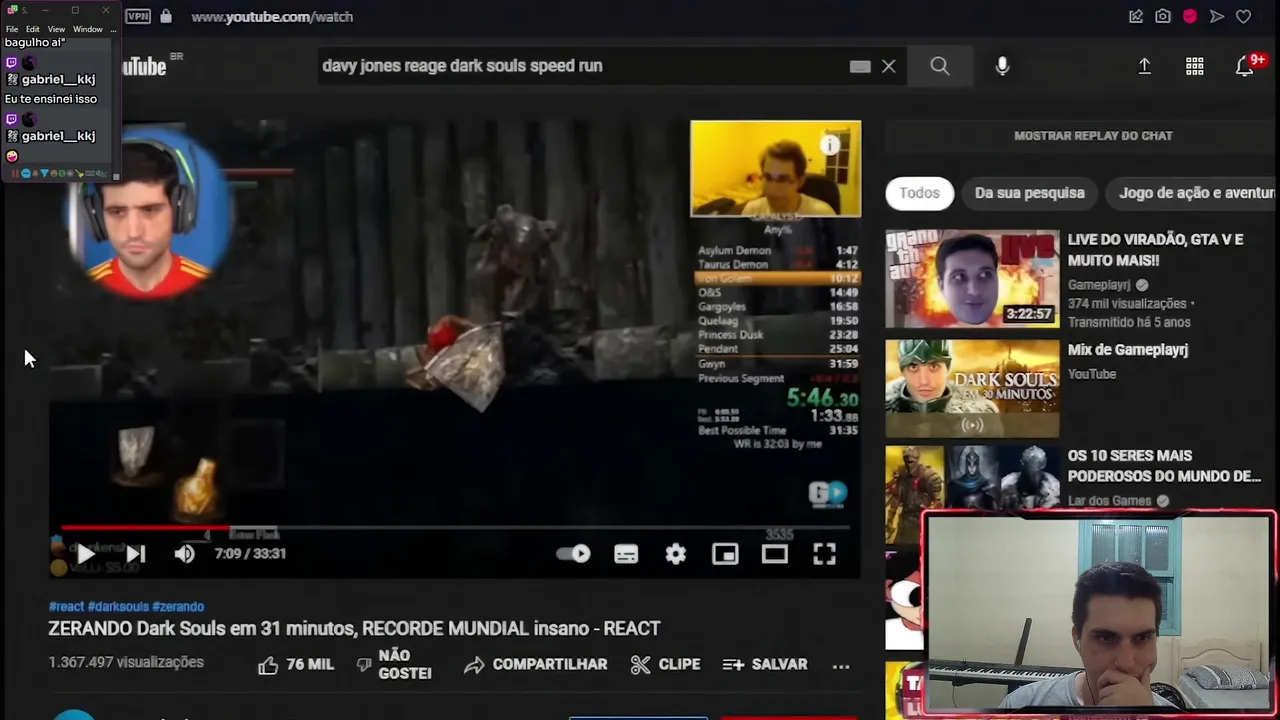Screen dimensions: 1280x720
Task: Open the red ad-blocker shield icon
Action: [x=1190, y=16]
